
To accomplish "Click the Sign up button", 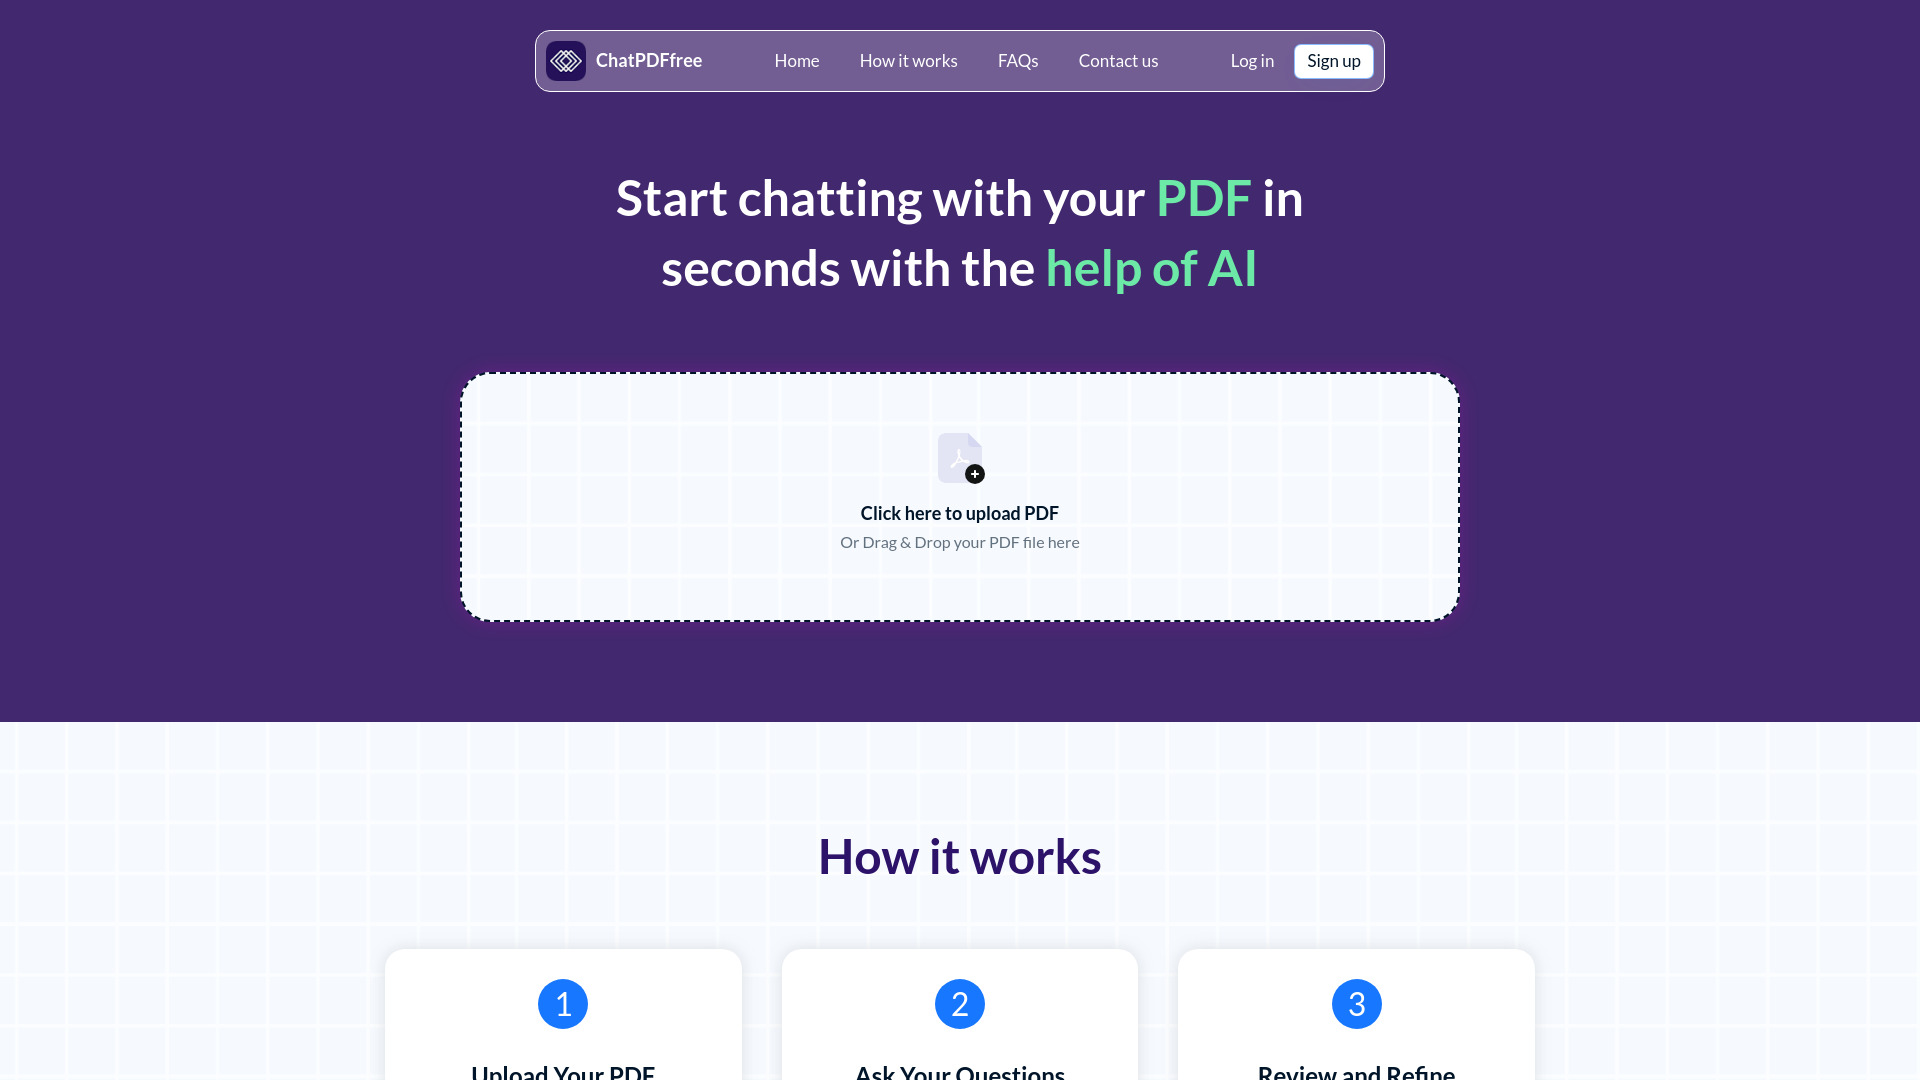I will pos(1333,61).
